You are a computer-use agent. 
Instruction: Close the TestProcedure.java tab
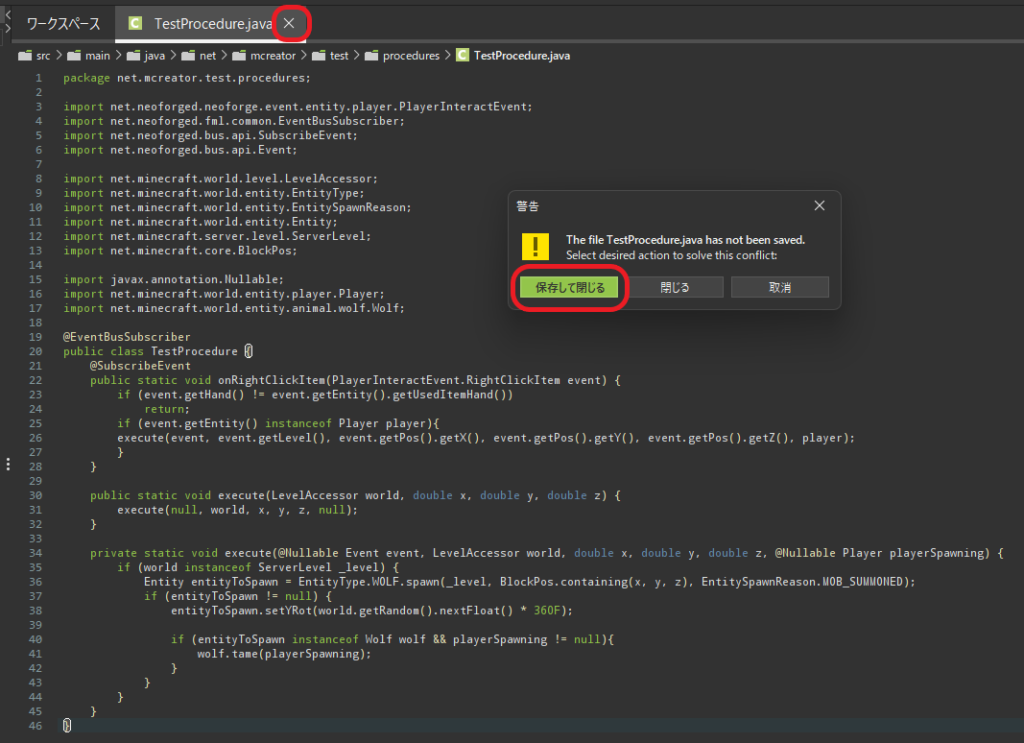(x=289, y=23)
